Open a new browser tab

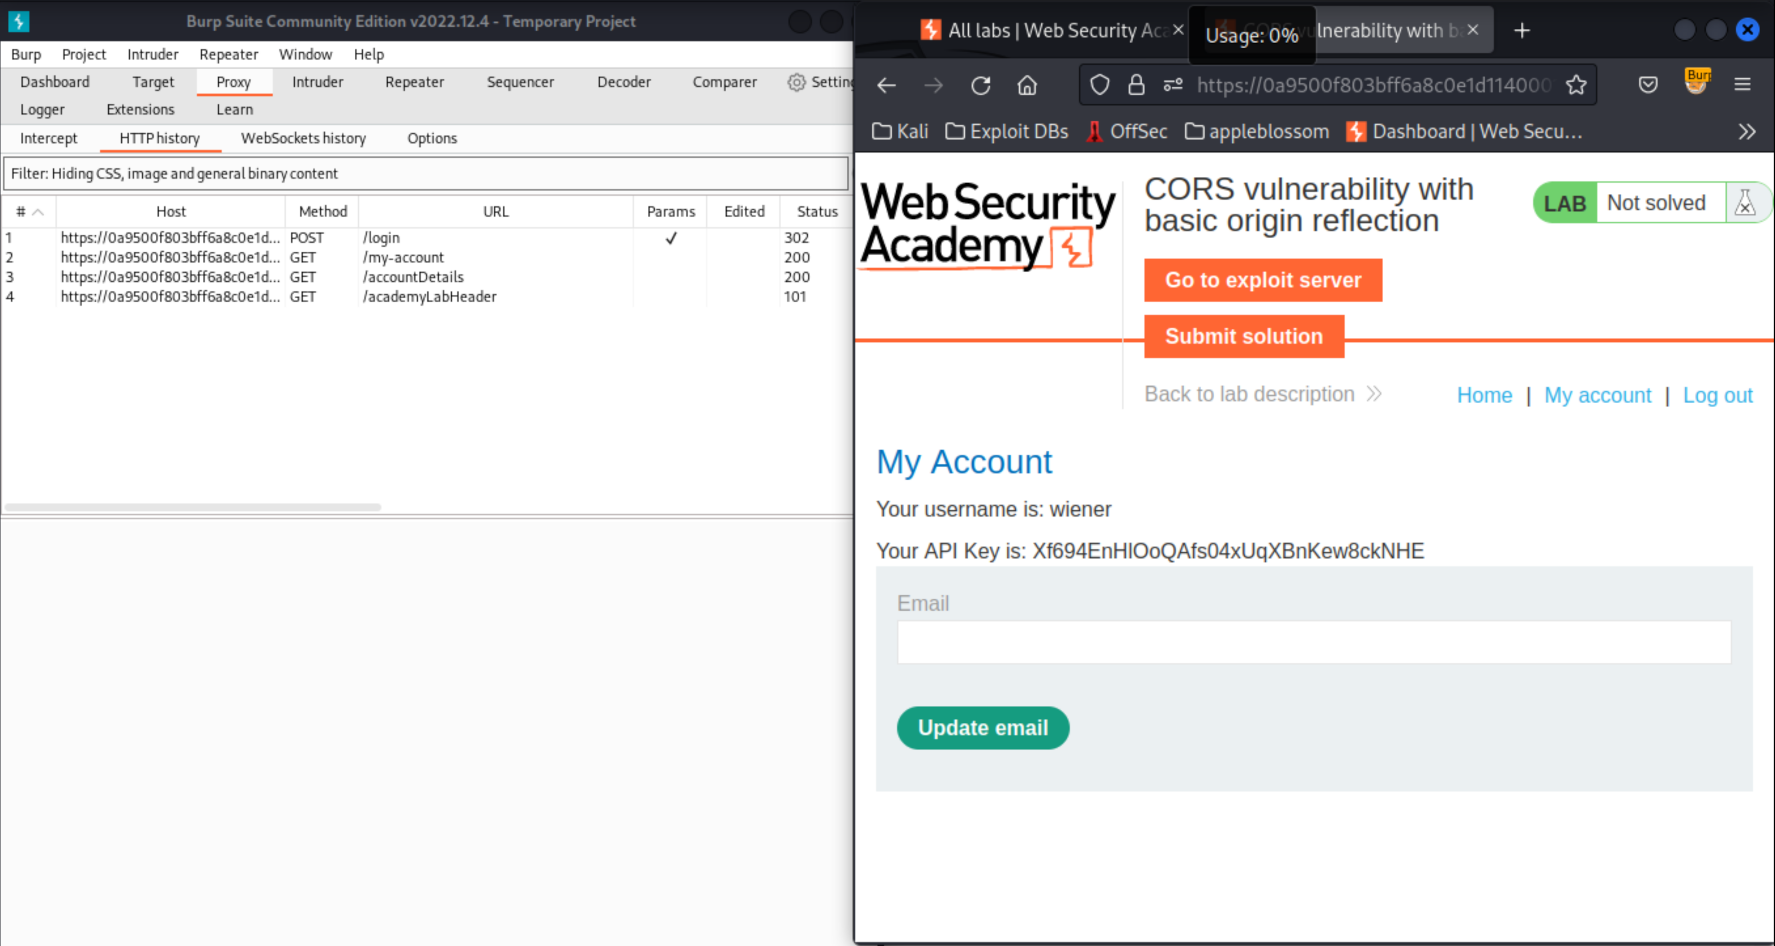[x=1522, y=31]
